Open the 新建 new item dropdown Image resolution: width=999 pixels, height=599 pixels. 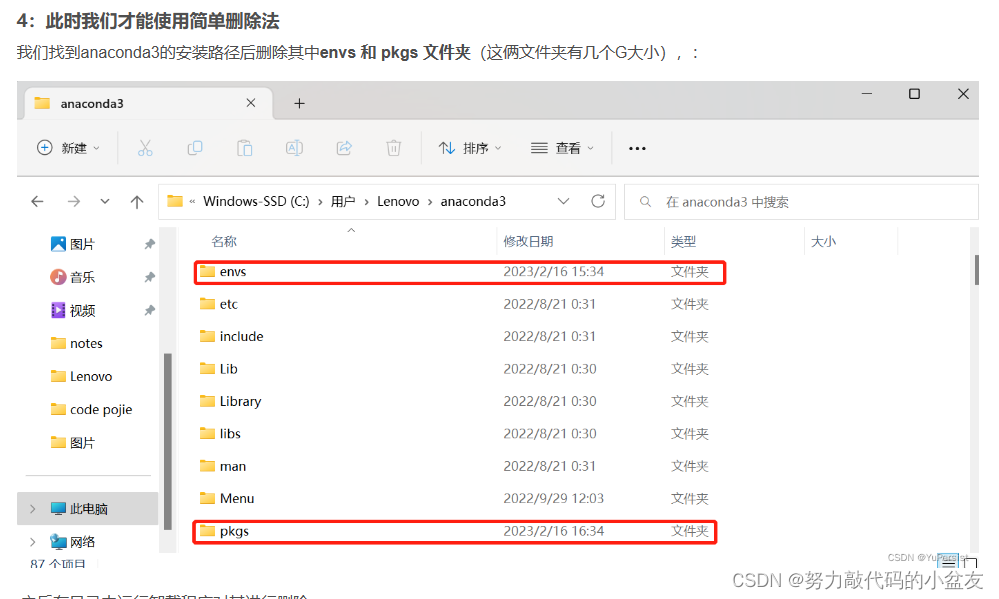click(68, 147)
